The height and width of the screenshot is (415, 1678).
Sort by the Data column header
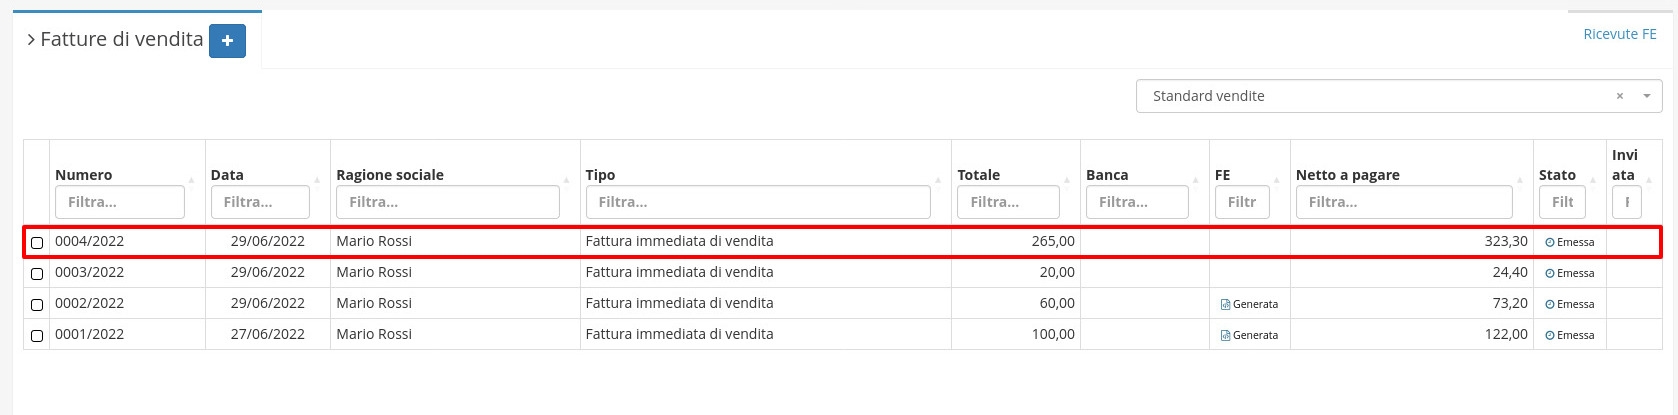pos(228,175)
